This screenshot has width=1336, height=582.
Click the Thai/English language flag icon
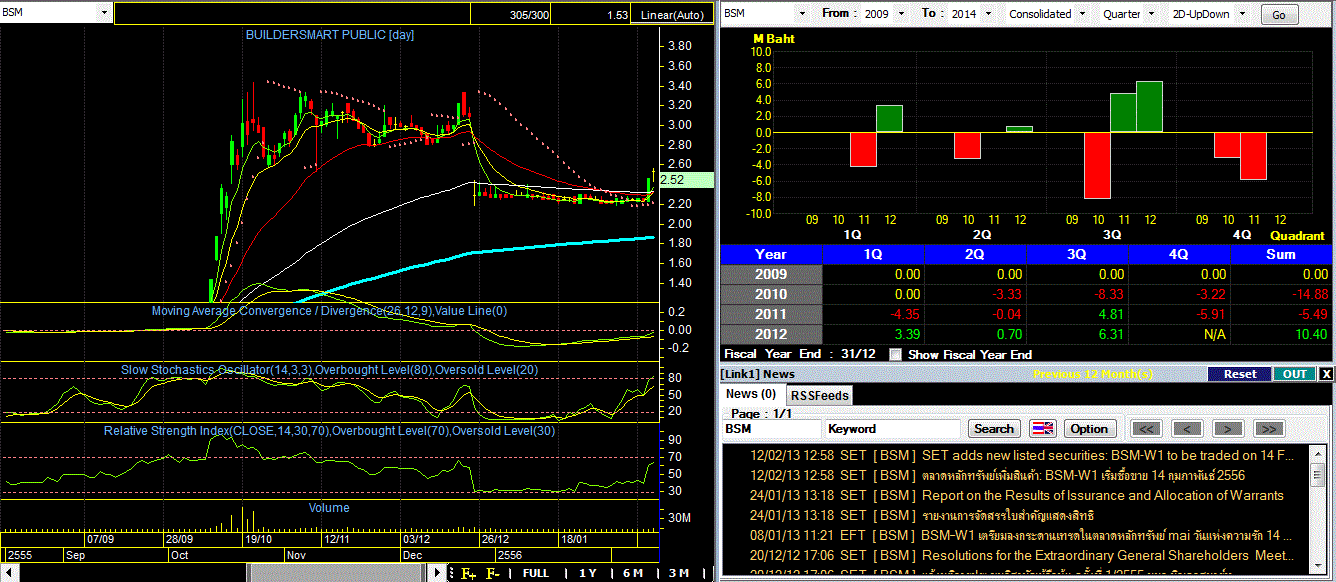point(1042,429)
